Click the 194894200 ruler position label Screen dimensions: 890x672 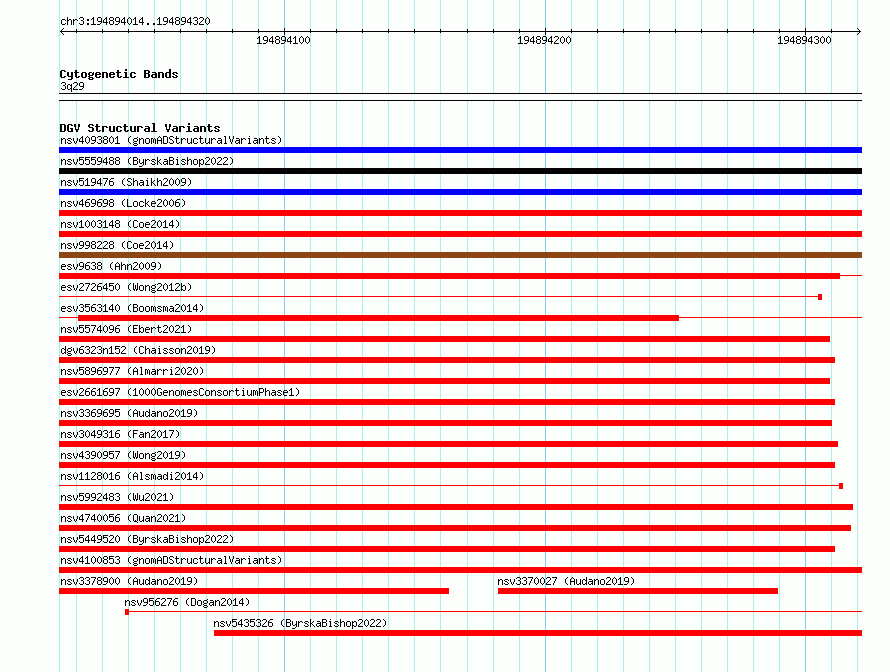544,40
